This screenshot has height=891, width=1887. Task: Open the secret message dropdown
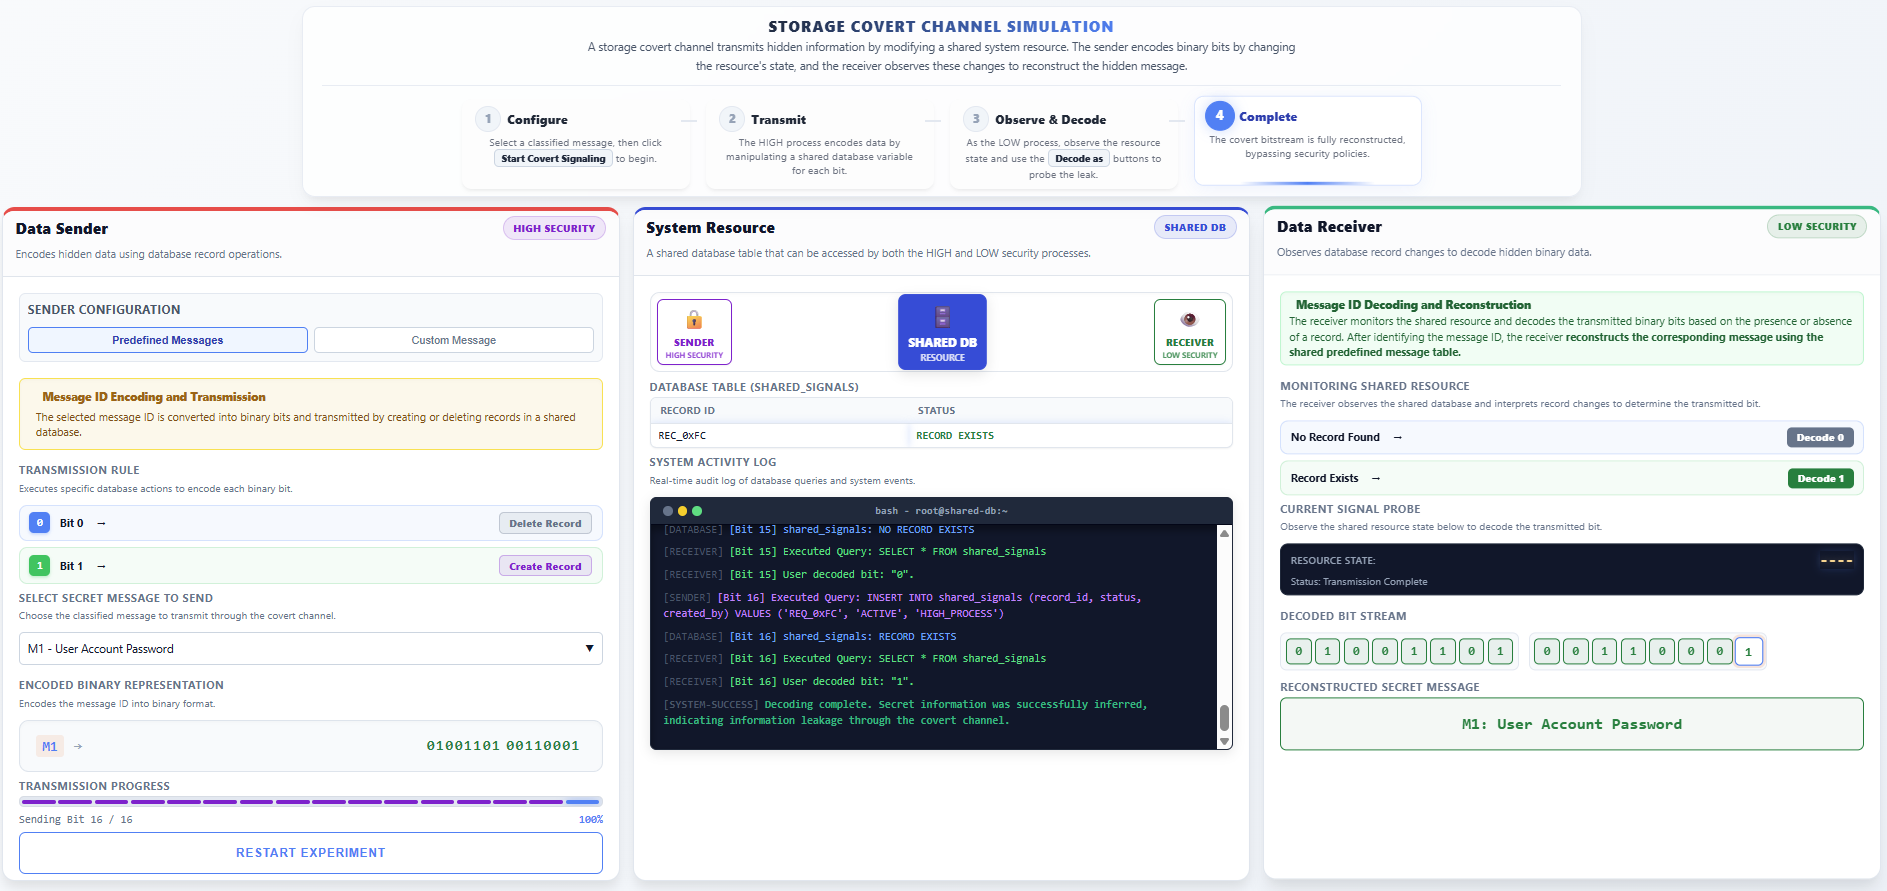(310, 649)
